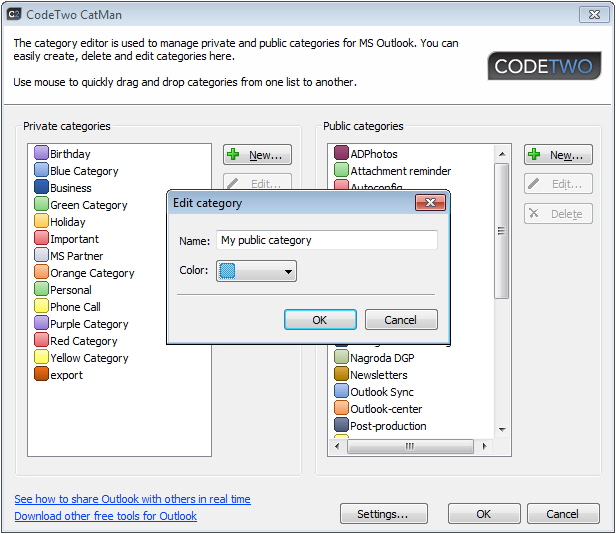
Task: Select the Outlook Sync public category
Action: 382,392
